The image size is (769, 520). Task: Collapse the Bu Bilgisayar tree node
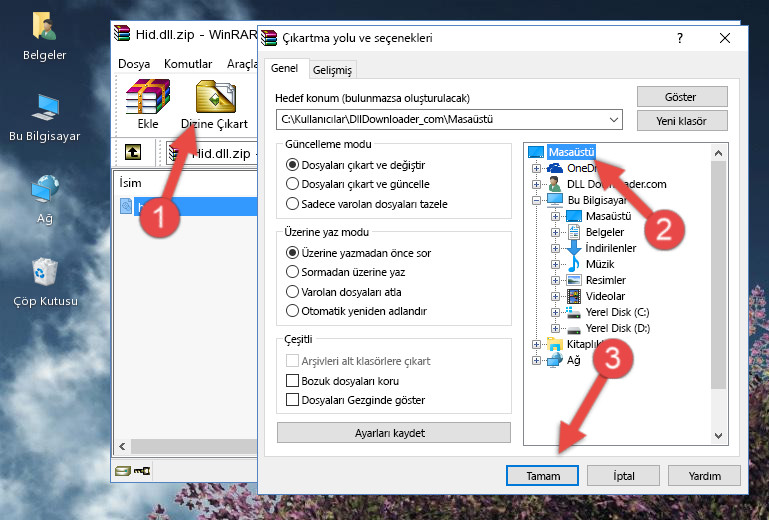coord(537,200)
